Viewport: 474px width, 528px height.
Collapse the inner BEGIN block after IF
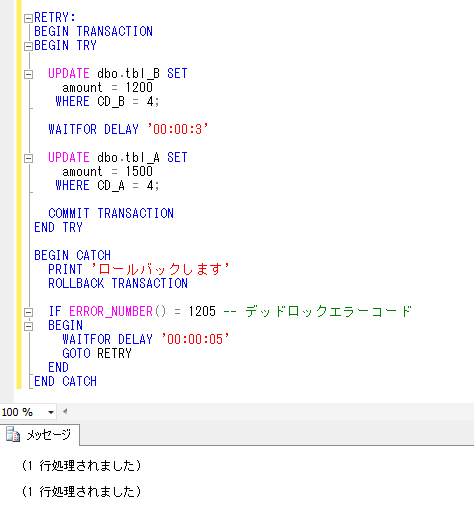[x=29, y=326]
